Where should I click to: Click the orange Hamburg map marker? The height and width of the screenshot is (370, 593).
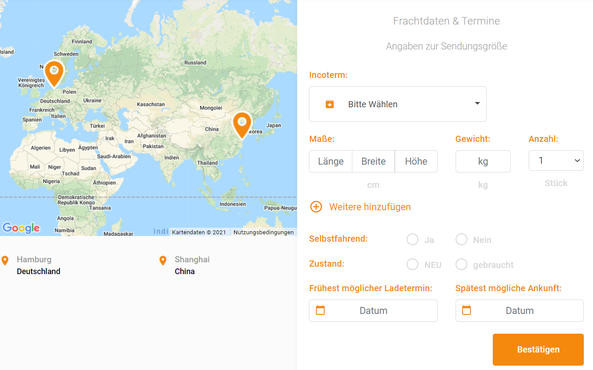pyautogui.click(x=54, y=73)
